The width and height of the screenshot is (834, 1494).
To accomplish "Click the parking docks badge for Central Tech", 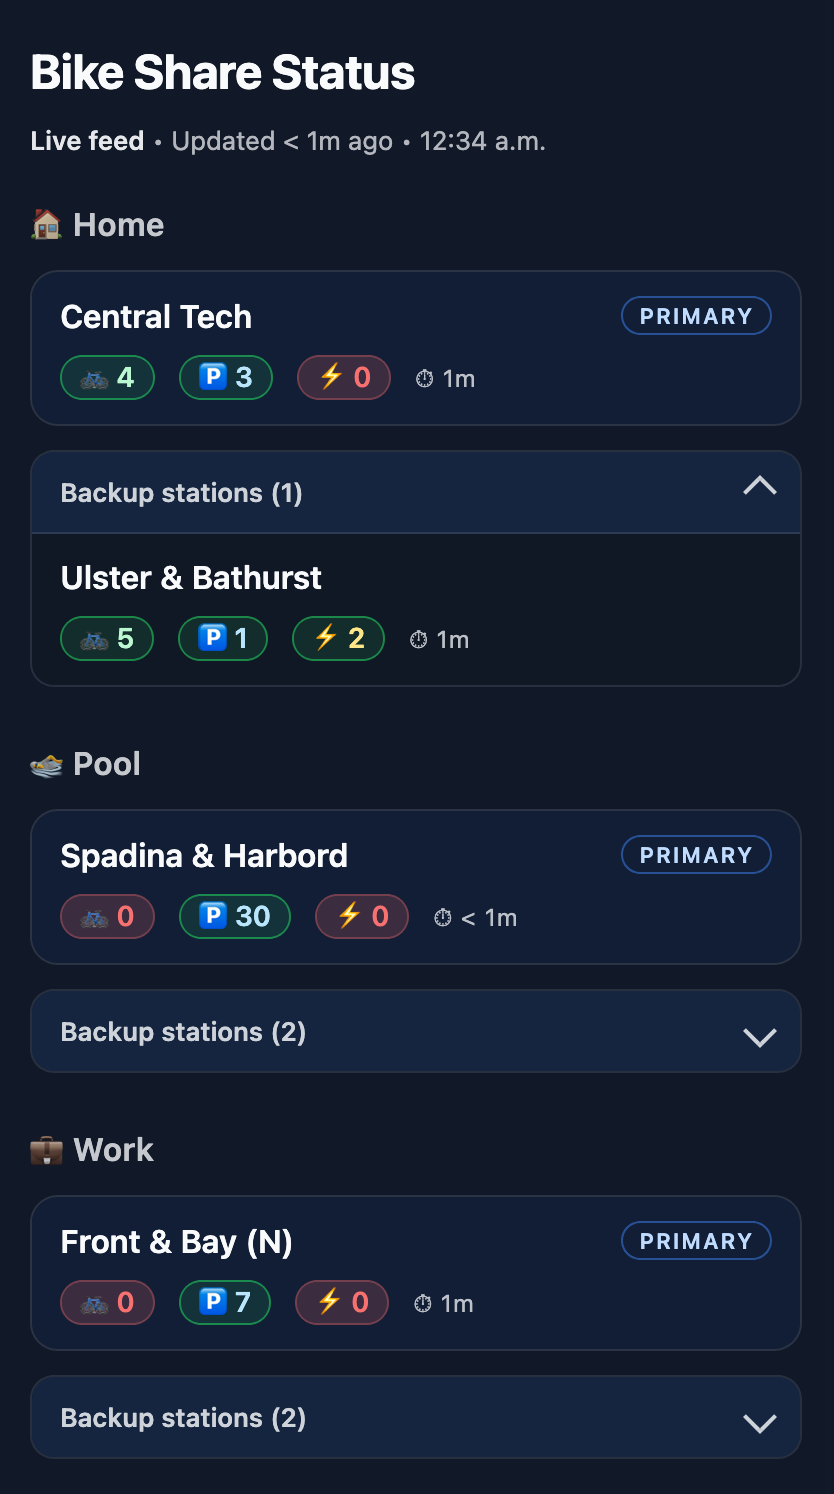I will pyautogui.click(x=225, y=378).
